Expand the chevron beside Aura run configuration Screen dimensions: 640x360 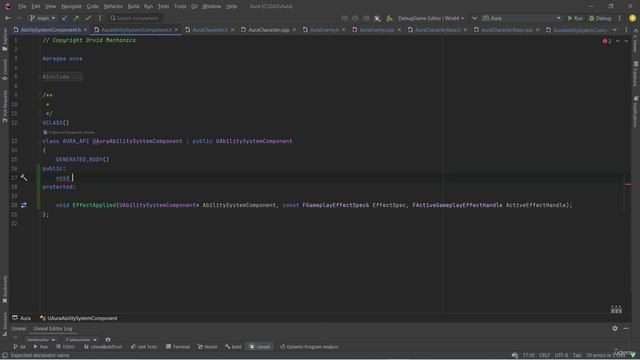474,18
